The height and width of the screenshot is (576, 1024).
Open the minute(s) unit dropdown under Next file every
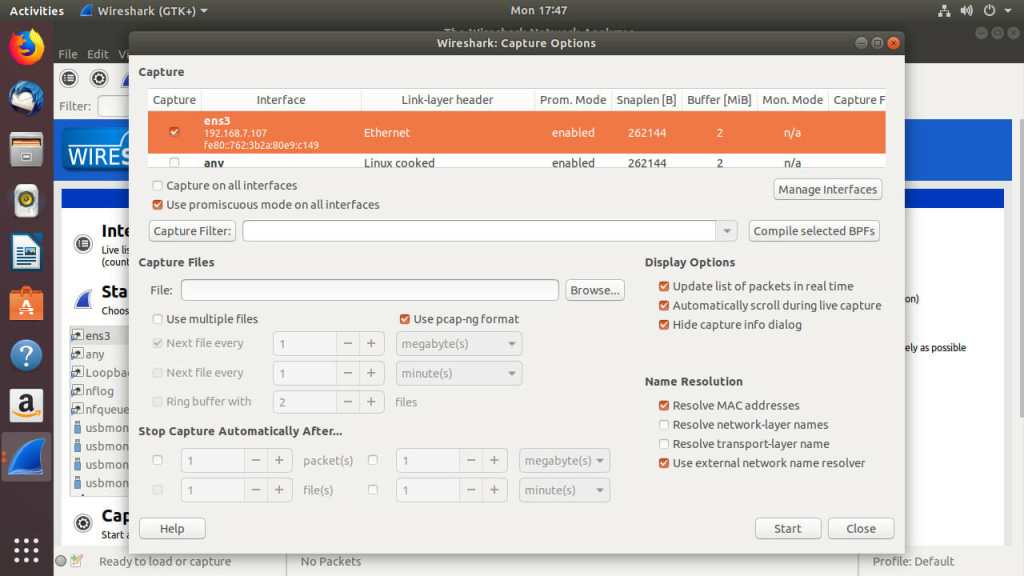tap(458, 373)
